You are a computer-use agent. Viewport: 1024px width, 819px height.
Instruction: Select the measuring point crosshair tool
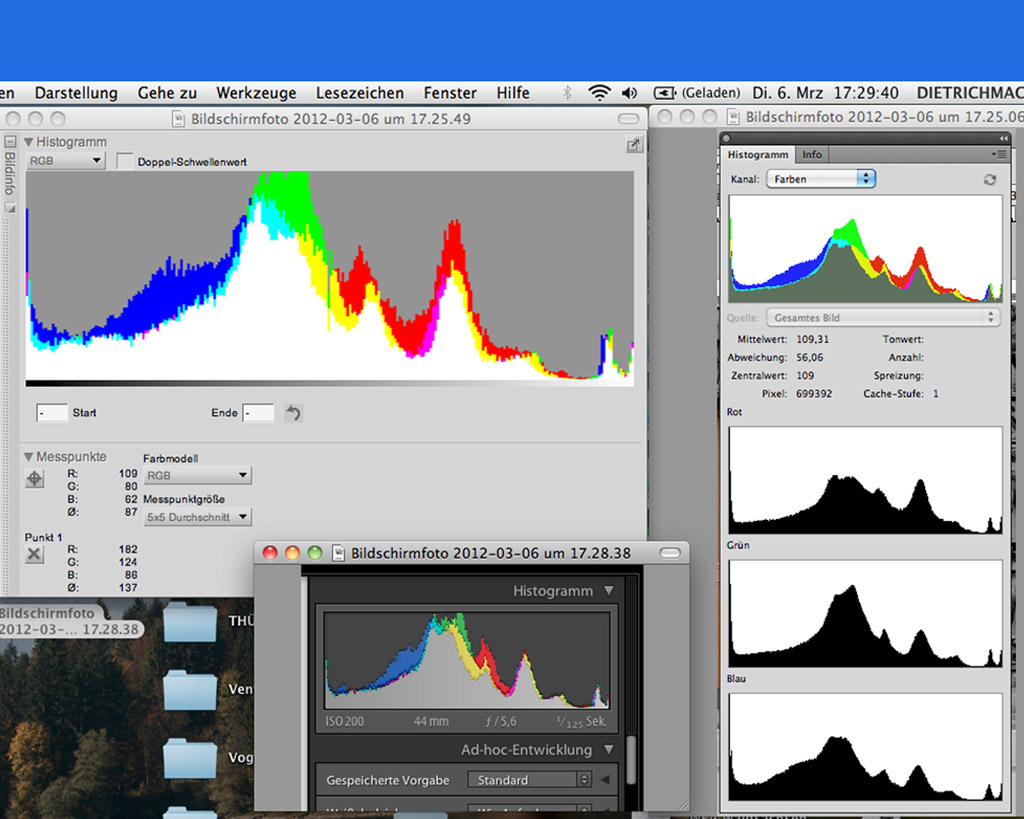click(x=35, y=479)
